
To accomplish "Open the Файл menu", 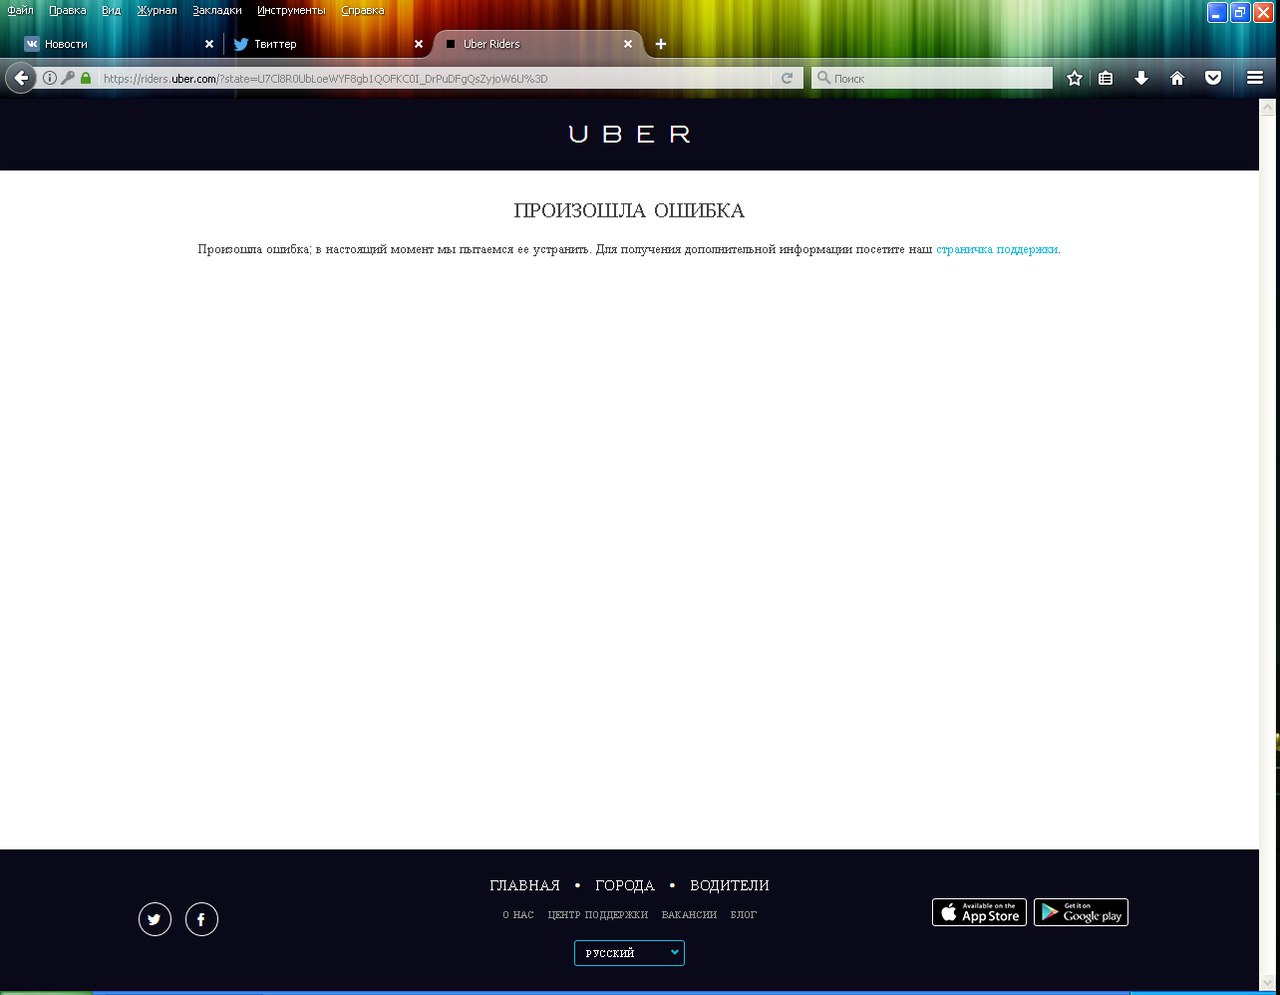I will 20,10.
